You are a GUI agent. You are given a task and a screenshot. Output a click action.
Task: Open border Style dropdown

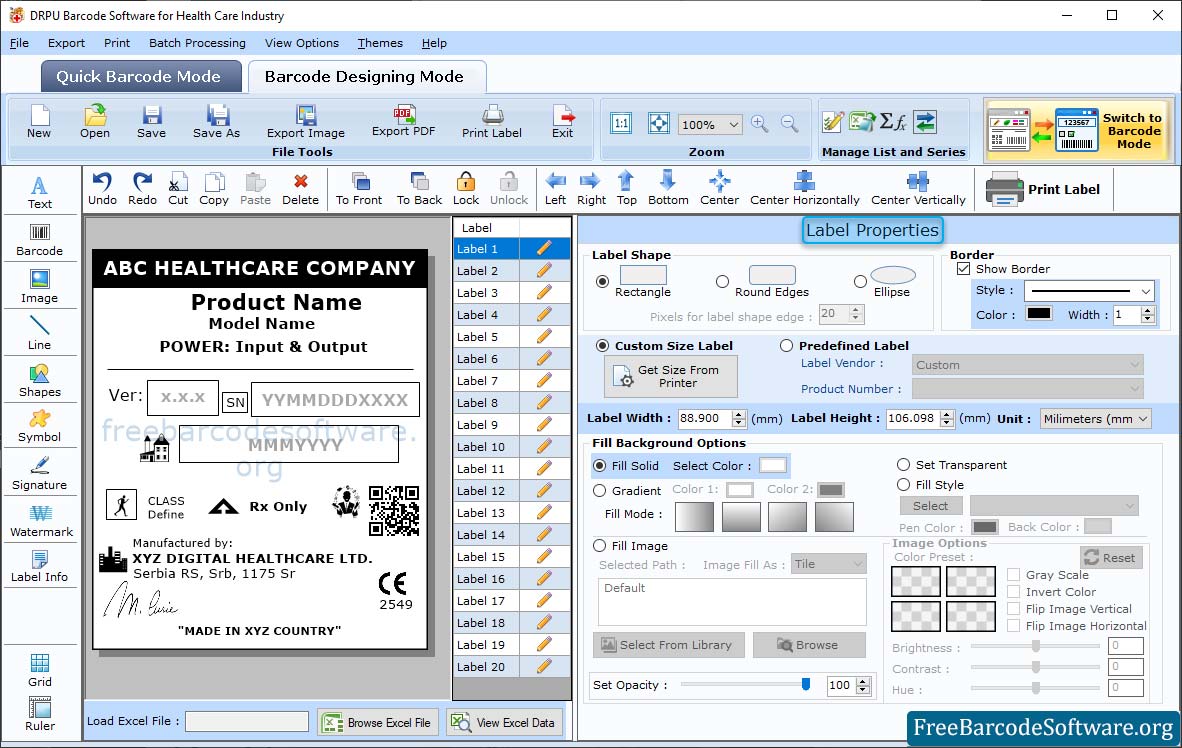[x=1146, y=291]
